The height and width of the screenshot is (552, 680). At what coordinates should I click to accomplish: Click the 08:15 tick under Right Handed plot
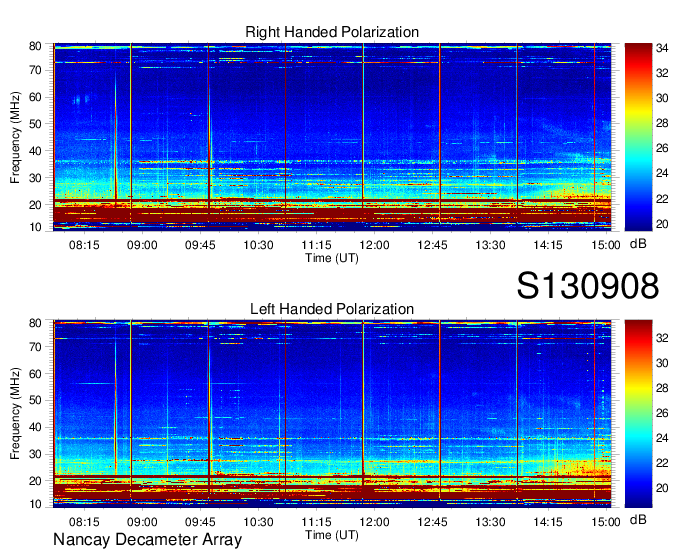click(84, 245)
